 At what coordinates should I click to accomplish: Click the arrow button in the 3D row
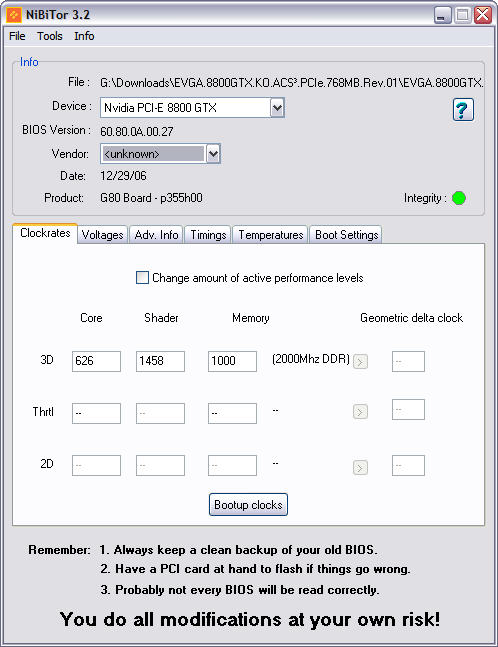pyautogui.click(x=360, y=362)
